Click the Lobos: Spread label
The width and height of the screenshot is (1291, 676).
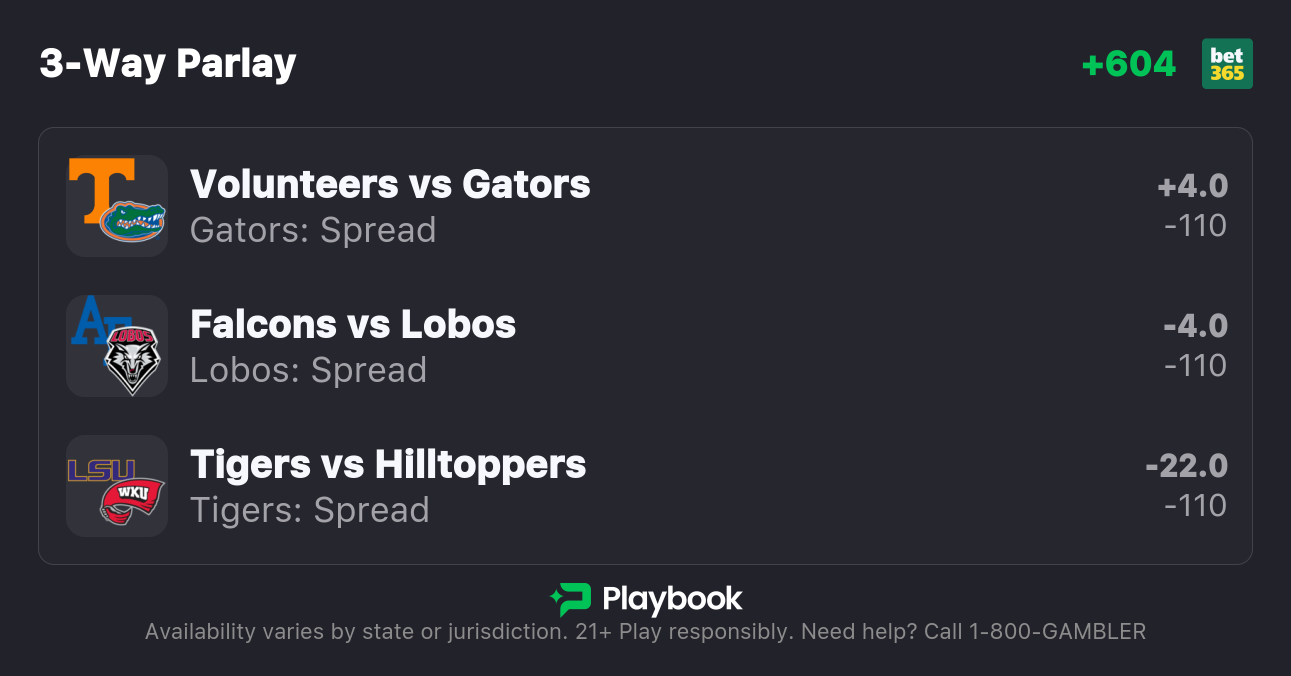point(308,370)
